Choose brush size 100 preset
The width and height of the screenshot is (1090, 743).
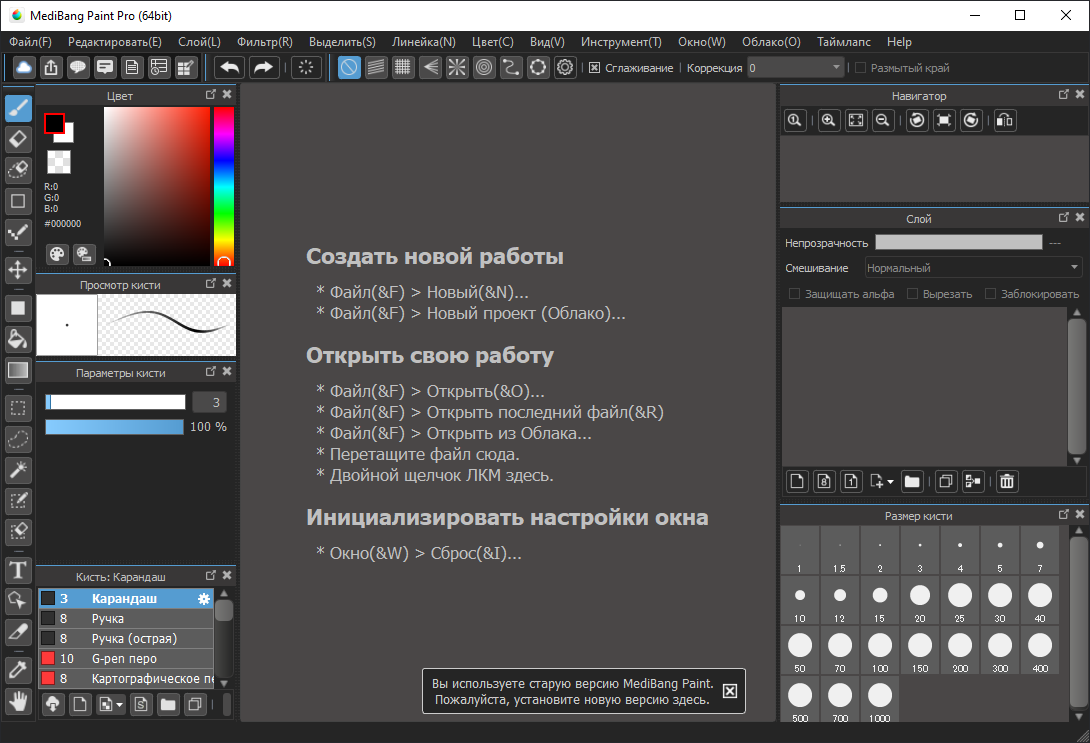click(880, 650)
